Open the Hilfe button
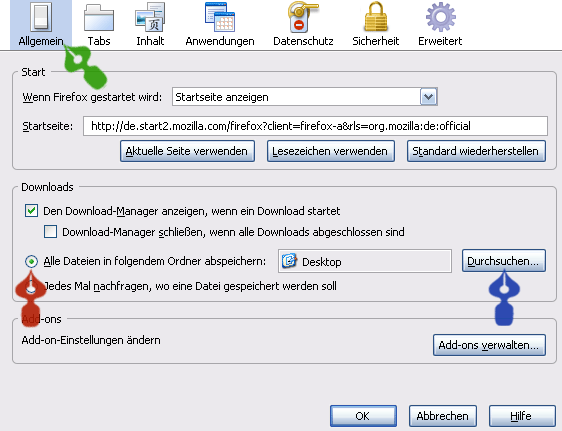The width and height of the screenshot is (562, 431). pyautogui.click(x=522, y=416)
